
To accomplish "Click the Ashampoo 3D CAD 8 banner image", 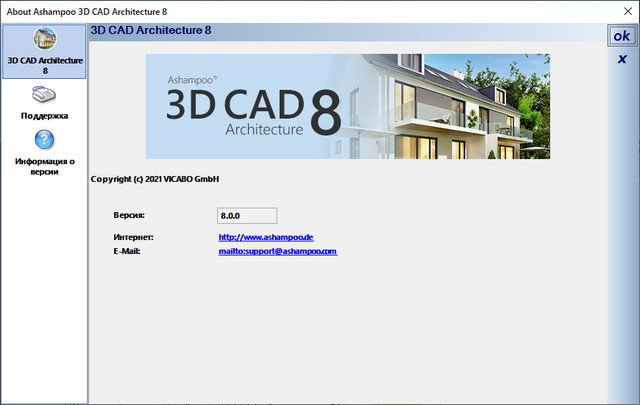I will [x=348, y=106].
